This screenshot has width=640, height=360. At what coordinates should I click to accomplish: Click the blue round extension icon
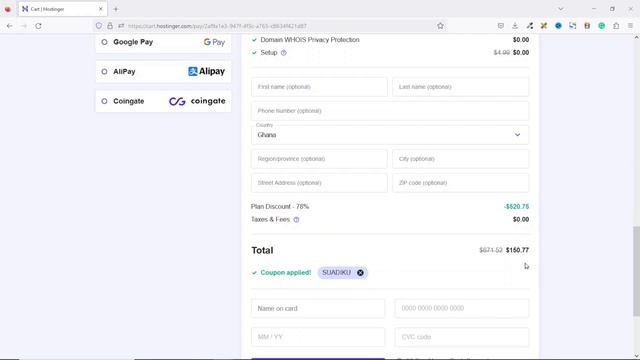(x=558, y=26)
